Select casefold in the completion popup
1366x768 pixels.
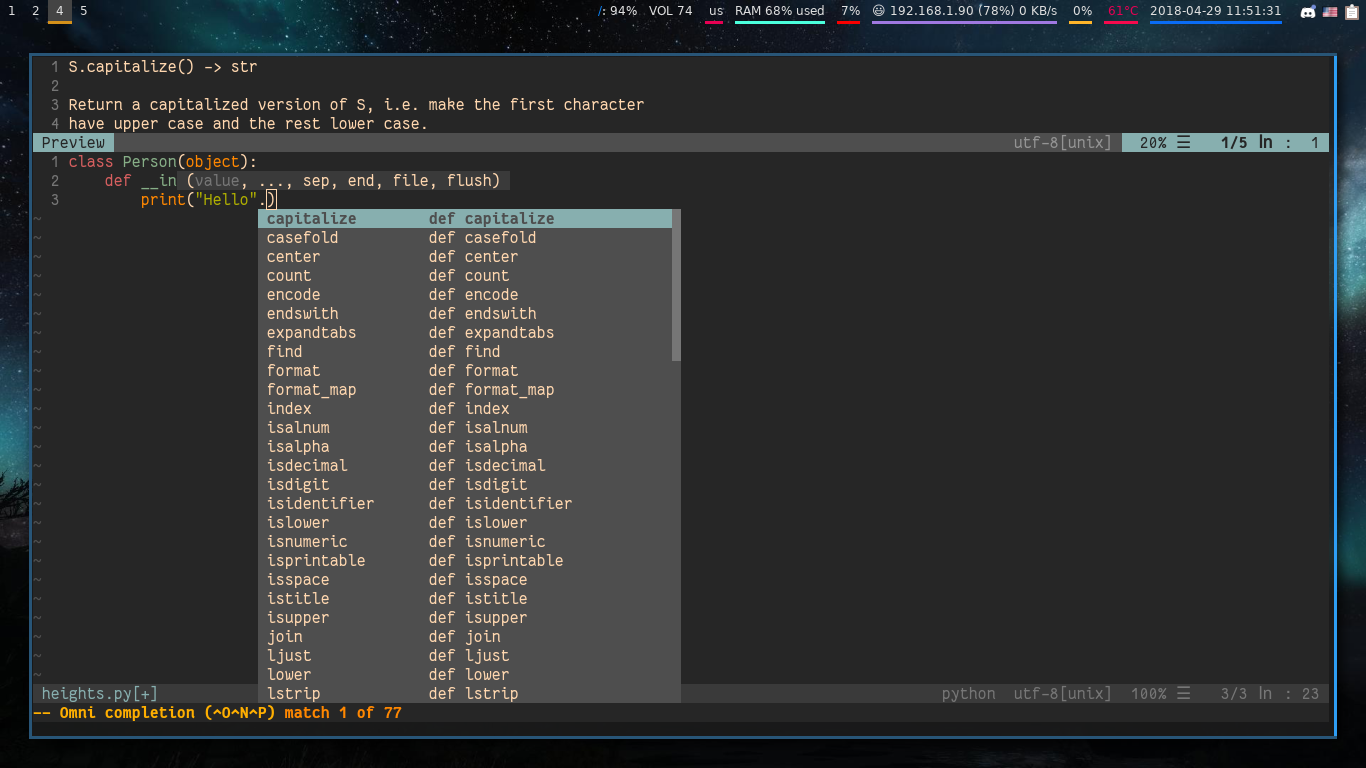click(x=302, y=238)
